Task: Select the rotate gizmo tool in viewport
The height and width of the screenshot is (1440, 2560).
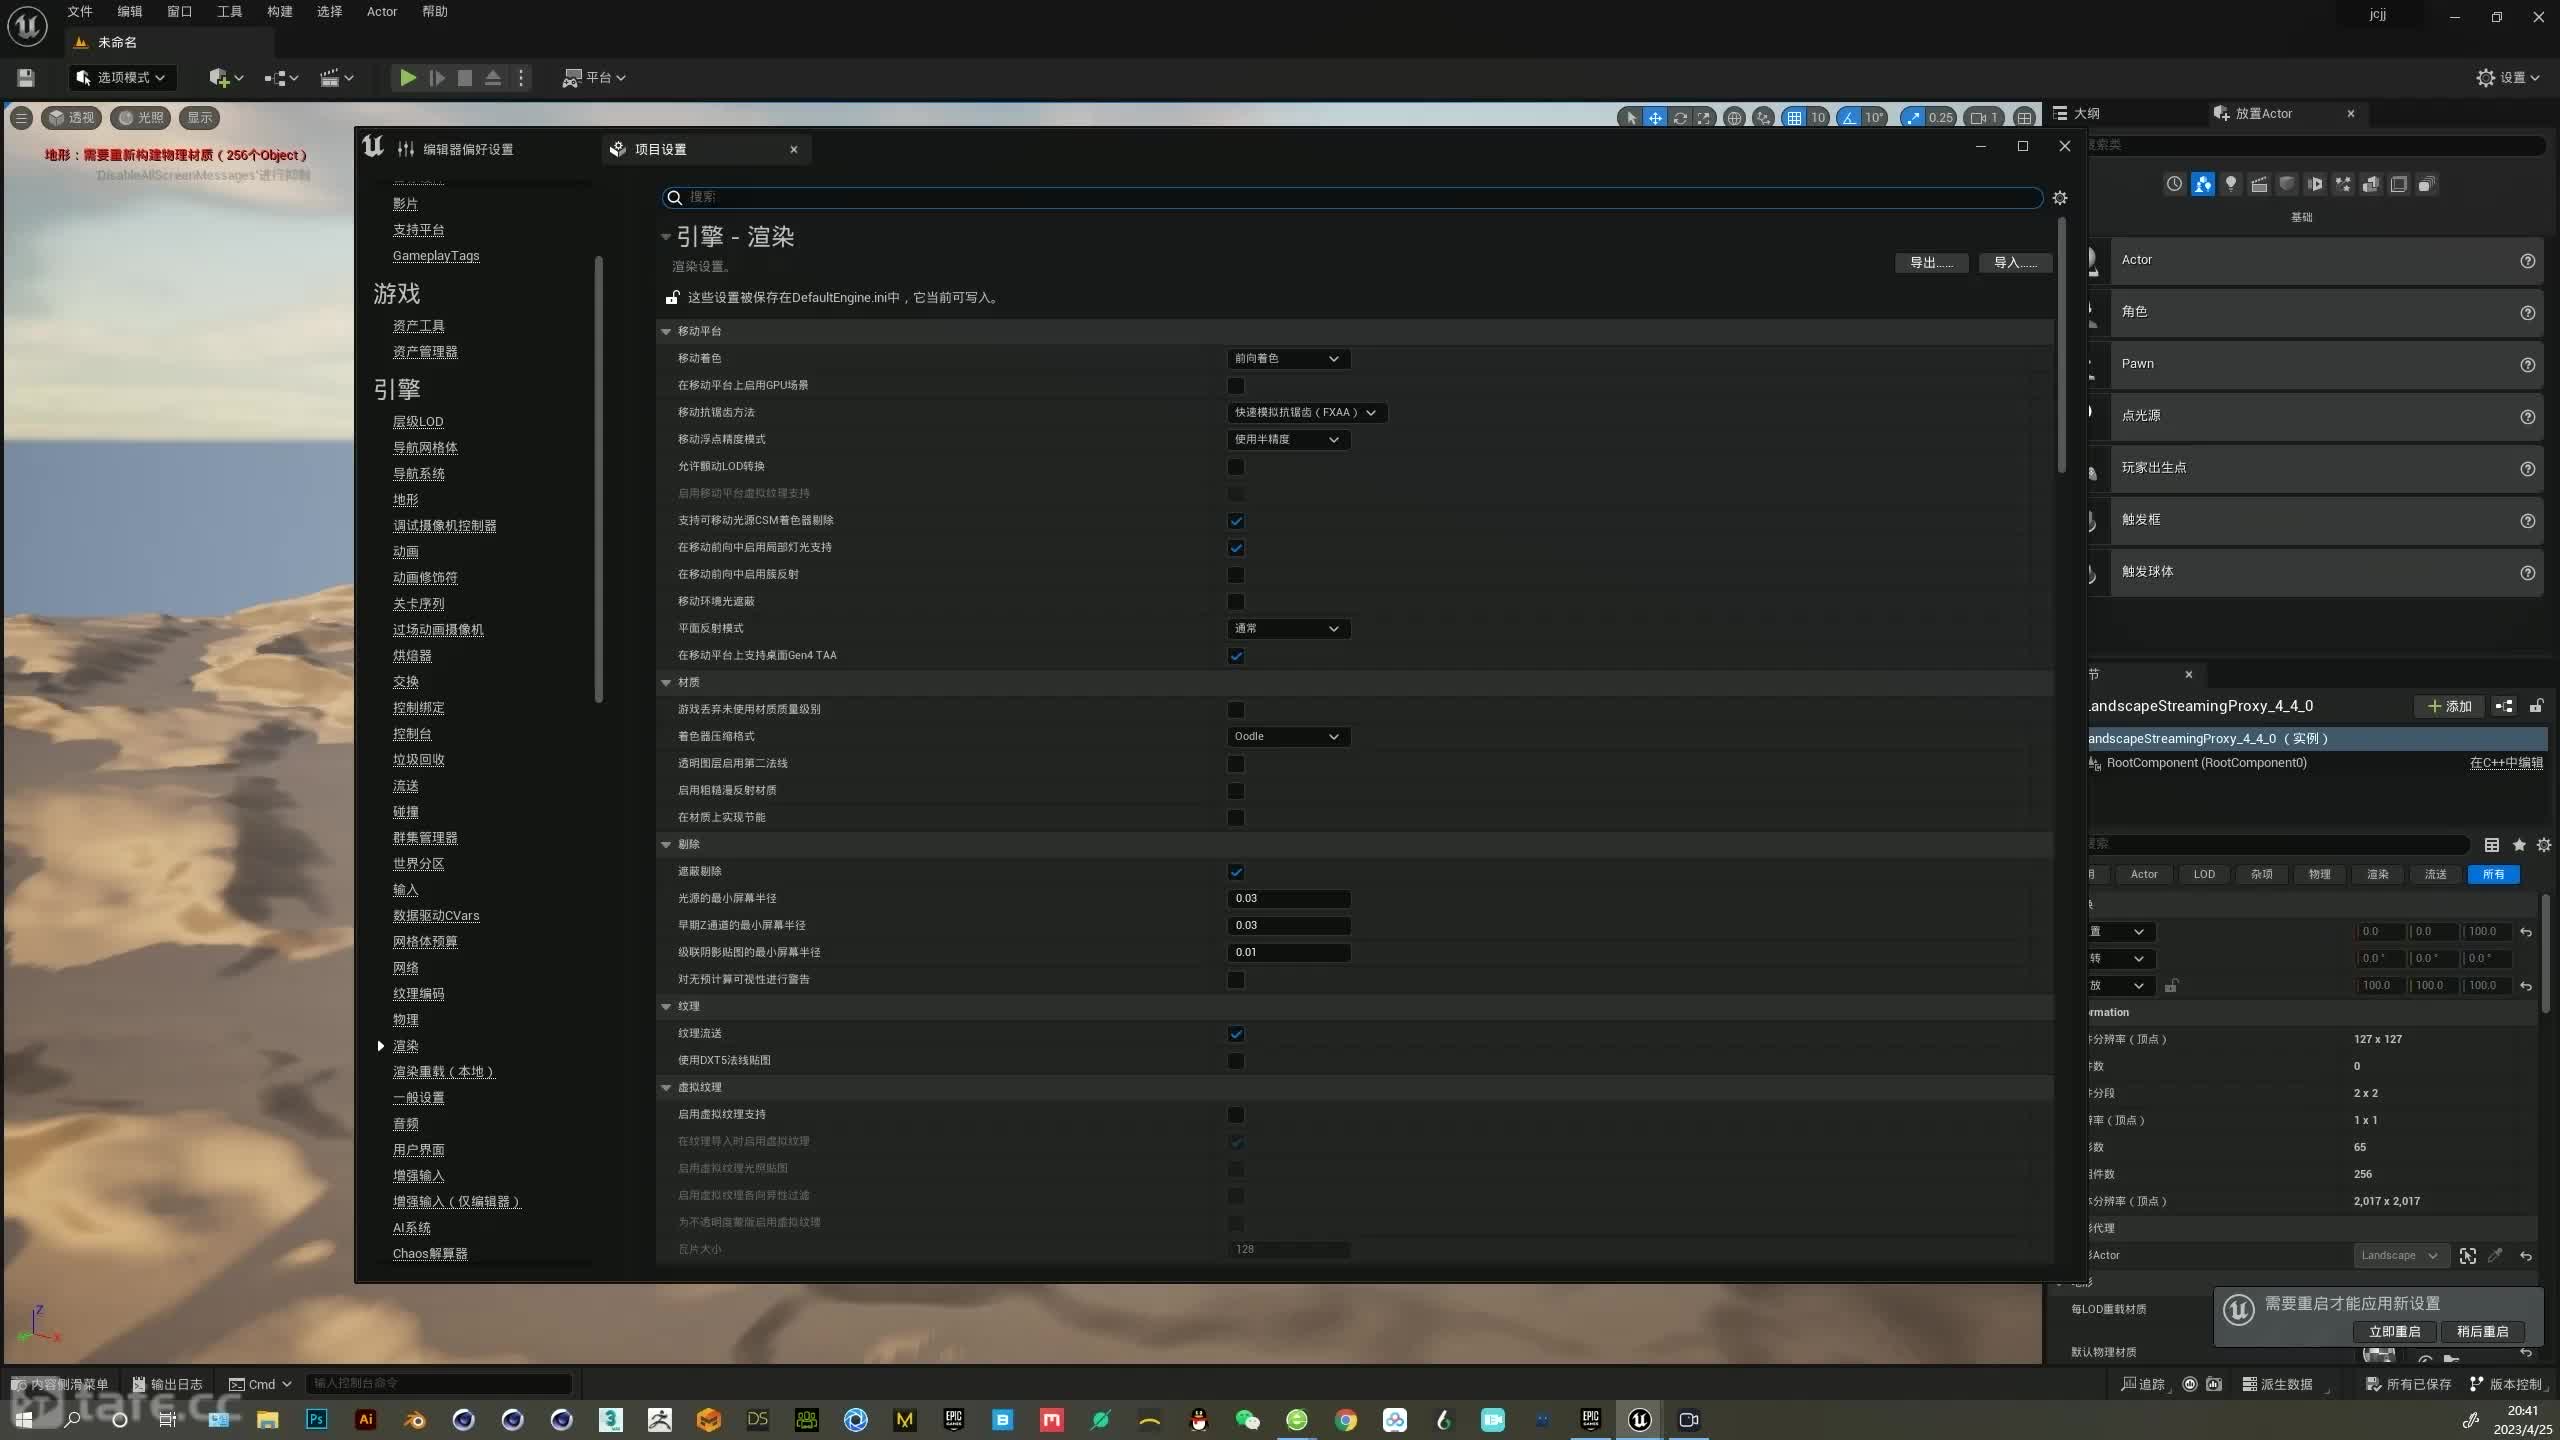Action: (1680, 117)
